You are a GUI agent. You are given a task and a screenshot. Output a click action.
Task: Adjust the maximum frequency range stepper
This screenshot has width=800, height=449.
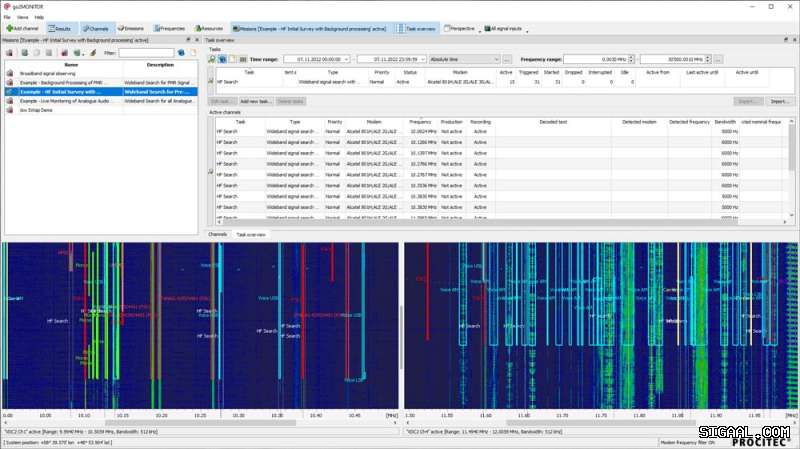coord(708,60)
